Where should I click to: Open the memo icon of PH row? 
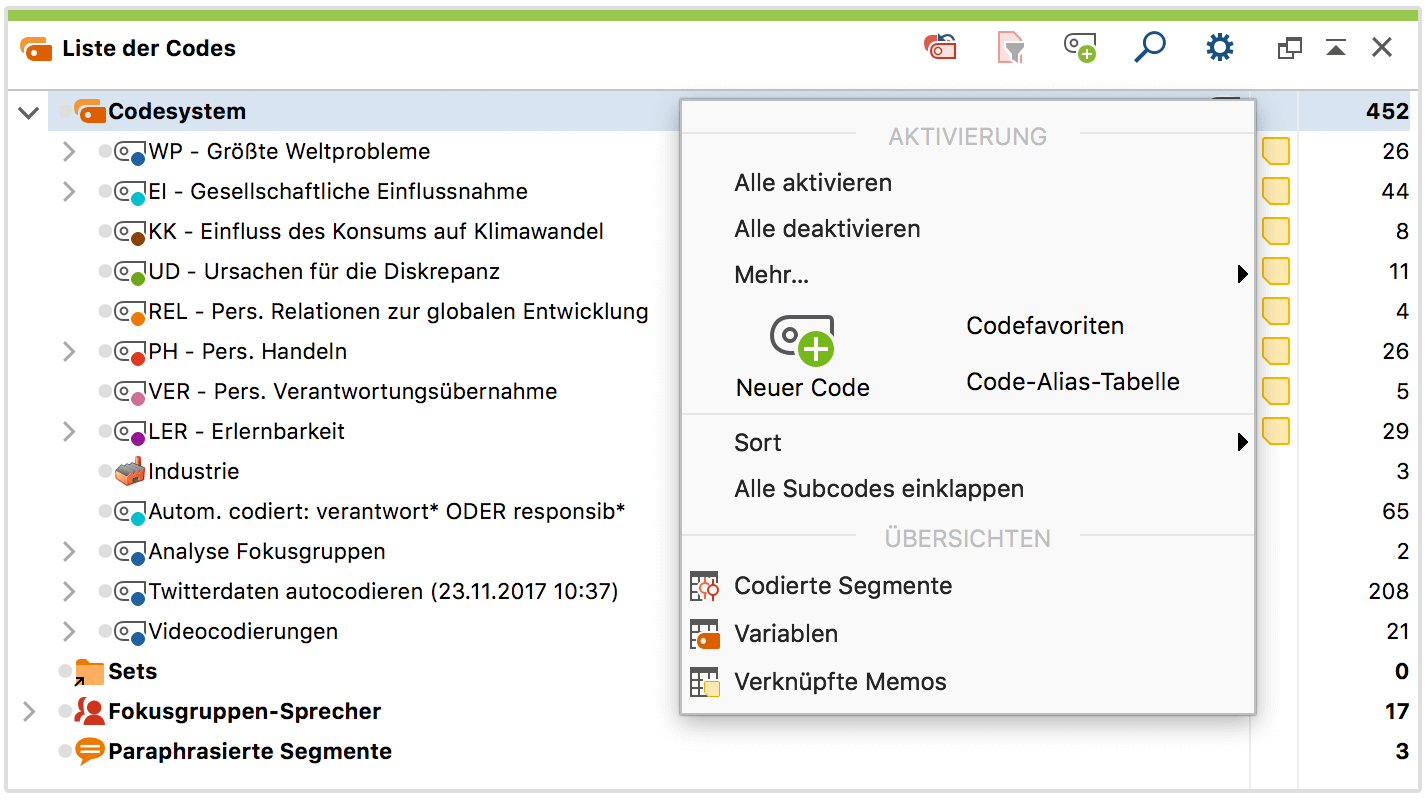(1276, 351)
